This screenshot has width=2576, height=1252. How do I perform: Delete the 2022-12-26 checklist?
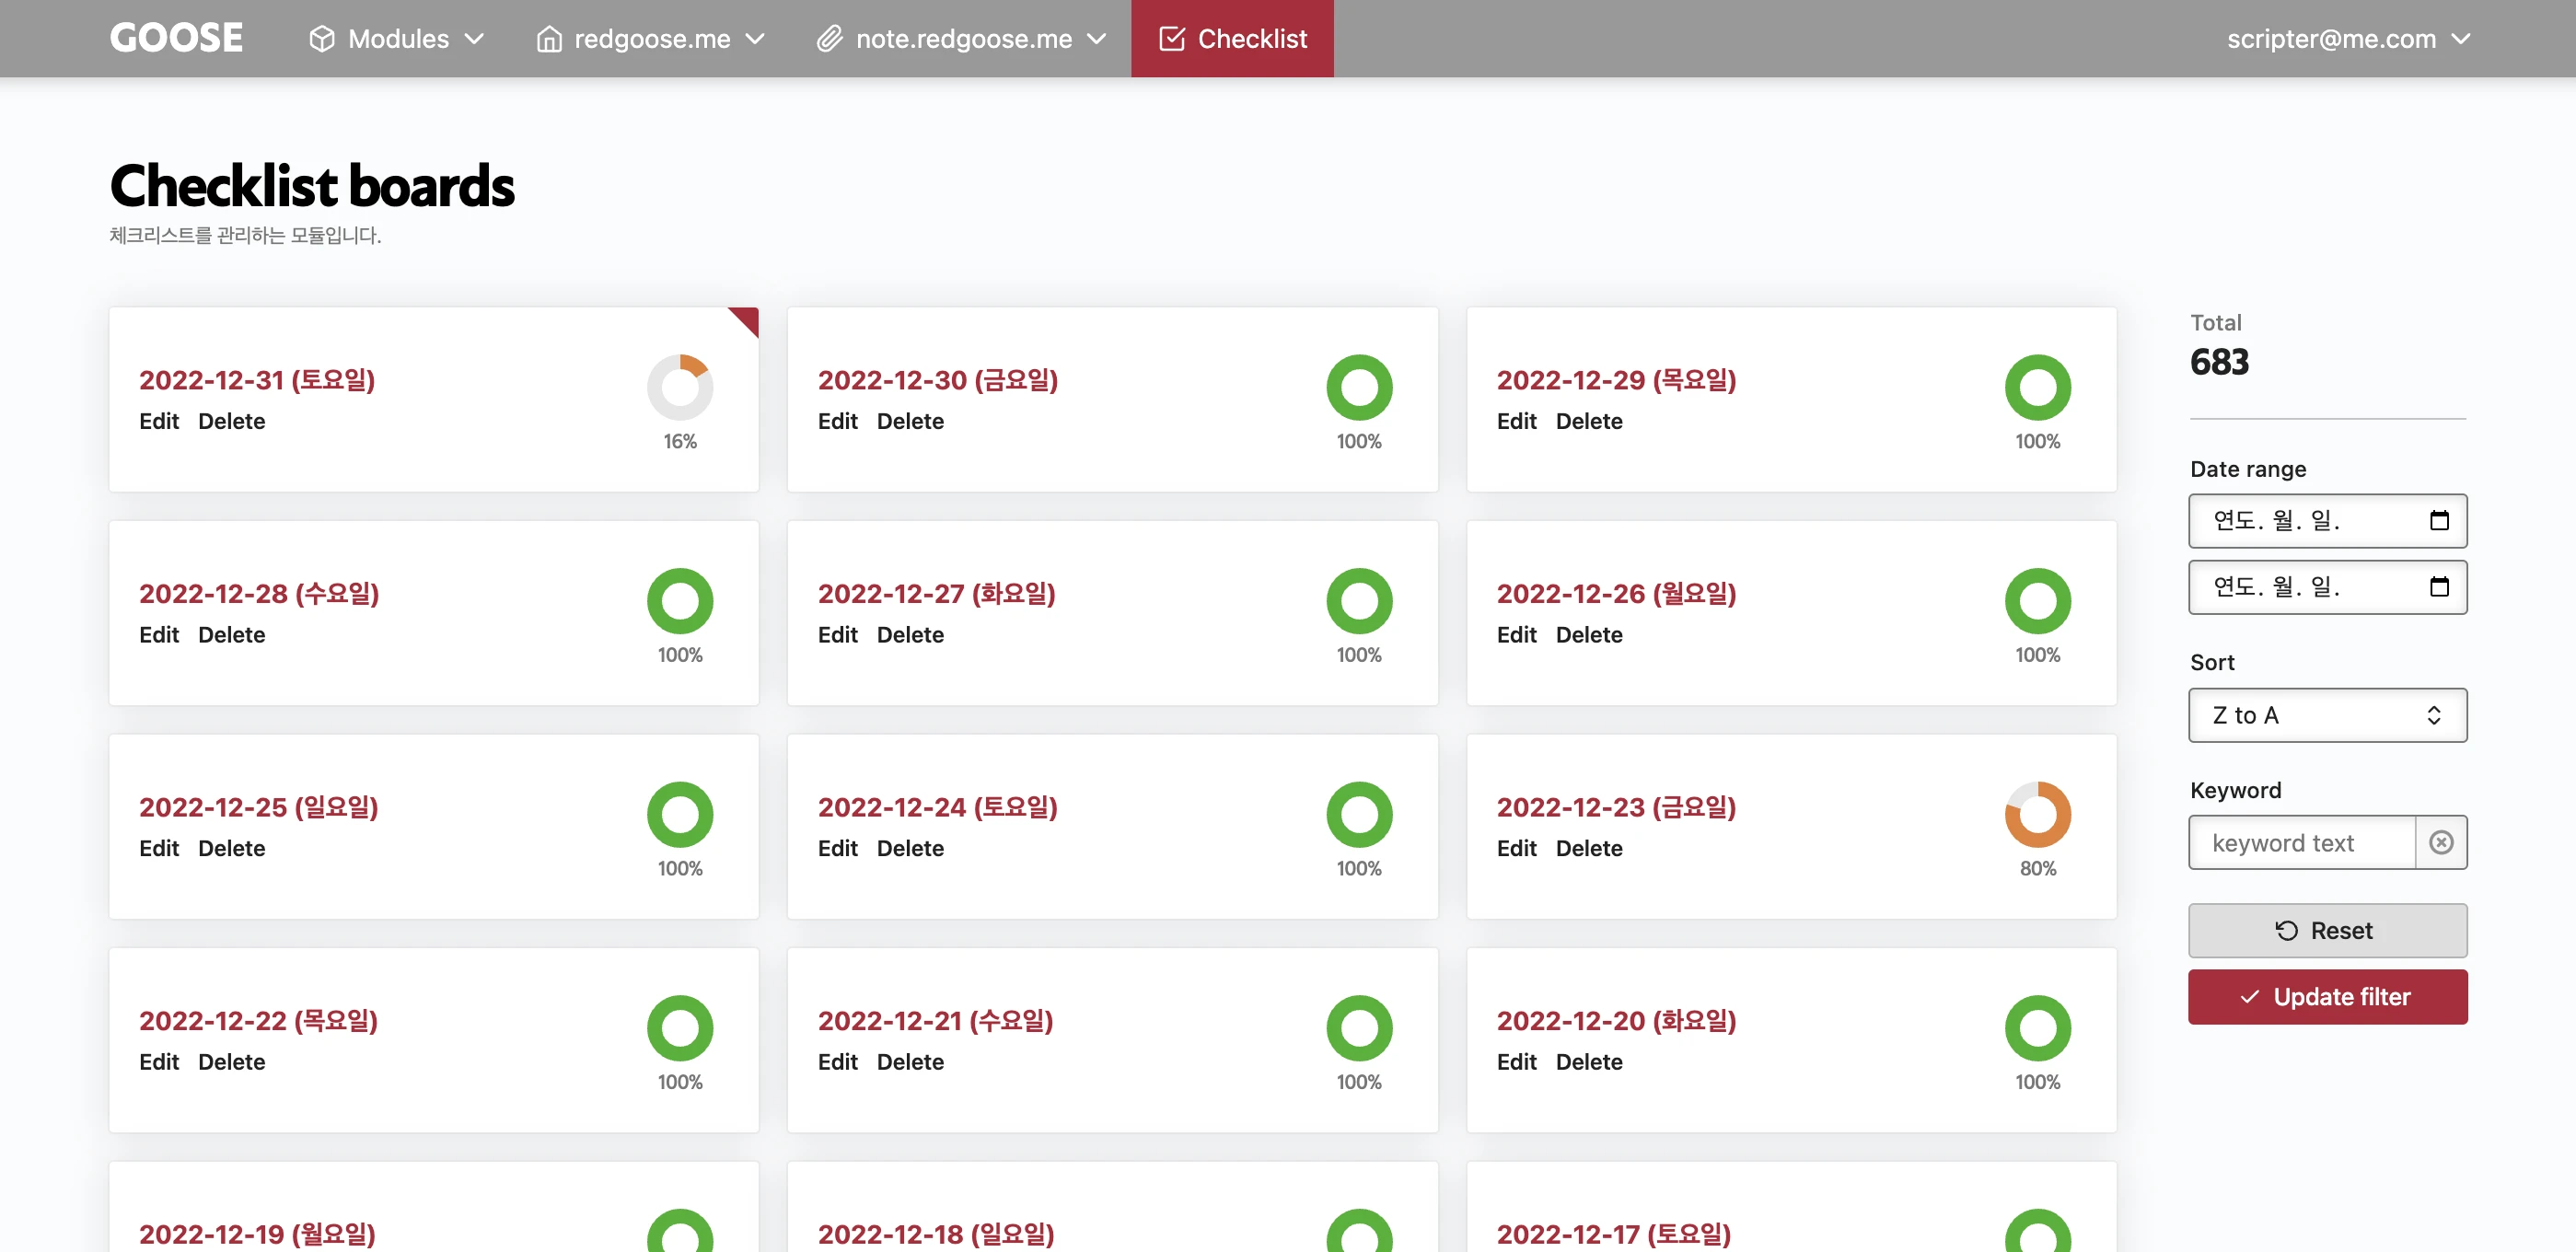click(1589, 634)
